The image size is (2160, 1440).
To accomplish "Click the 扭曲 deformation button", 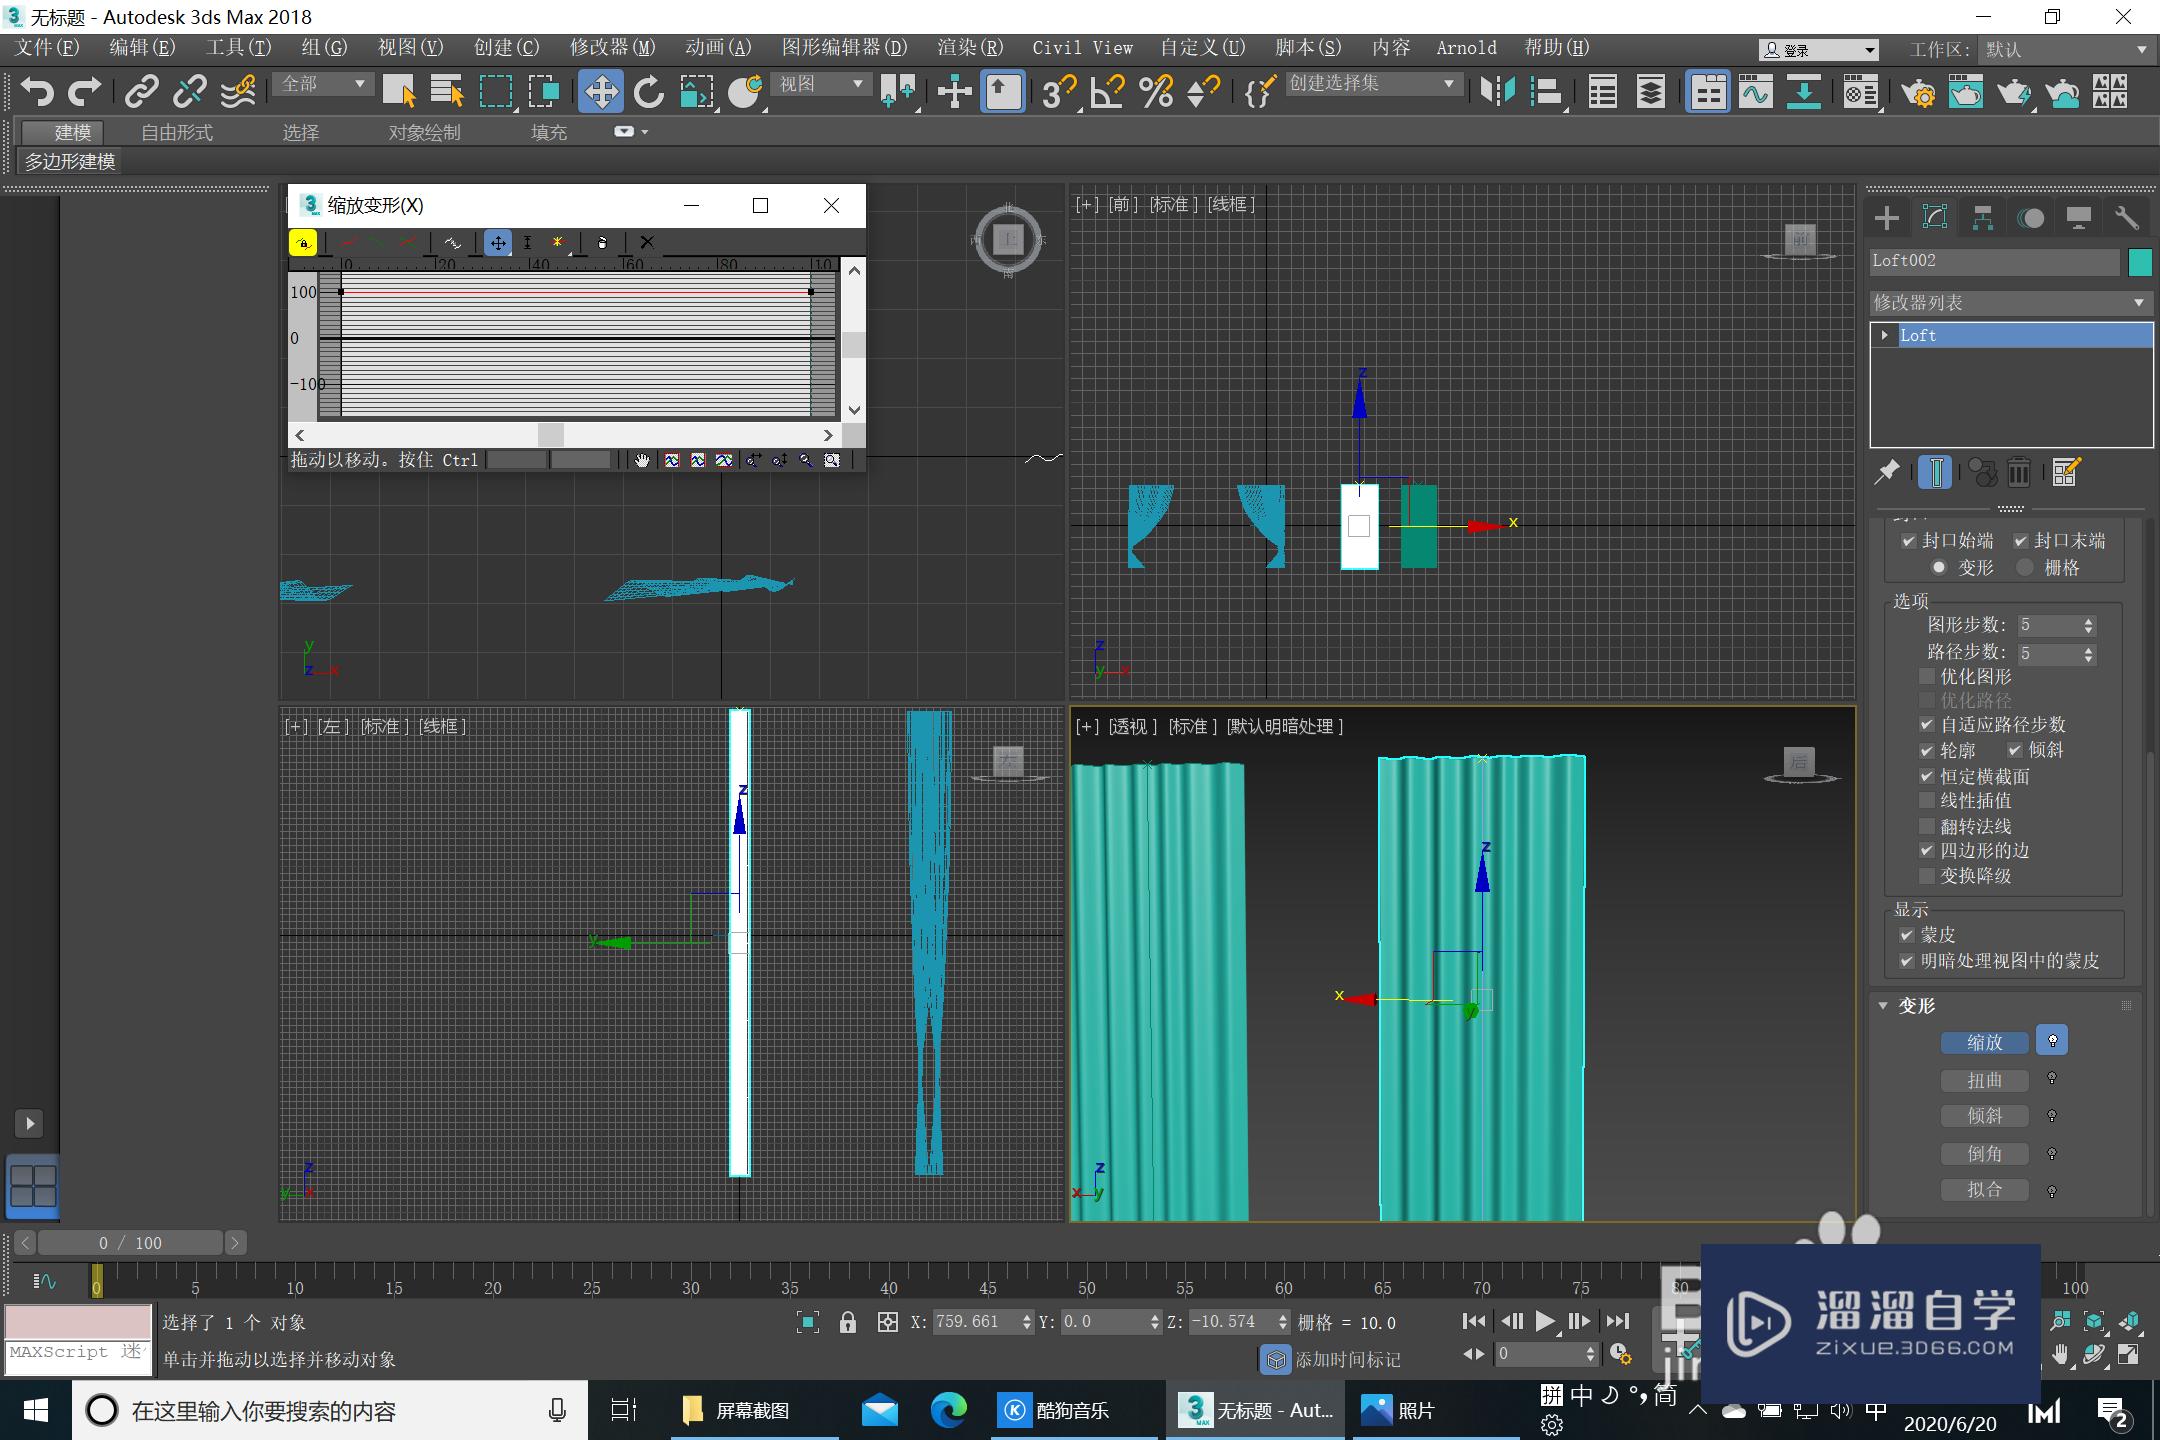I will click(x=1985, y=1080).
